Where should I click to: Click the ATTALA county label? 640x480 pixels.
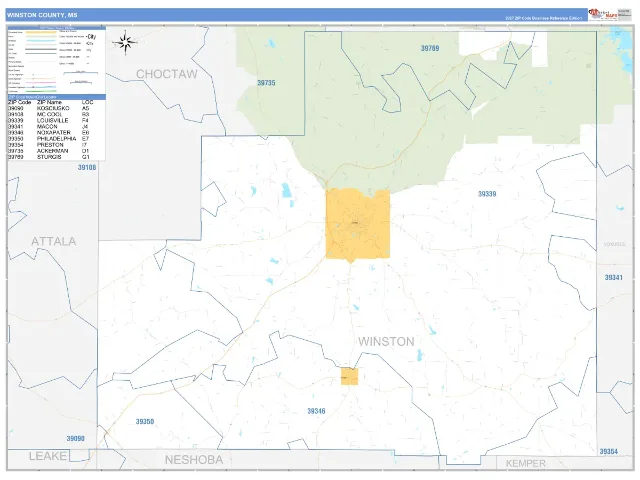[53, 241]
